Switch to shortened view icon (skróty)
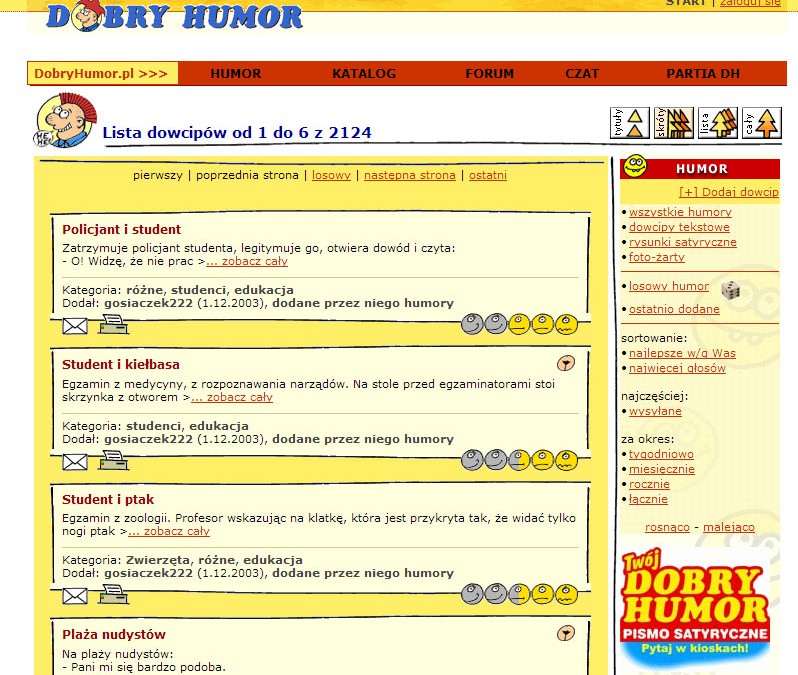The width and height of the screenshot is (798, 675). pyautogui.click(x=674, y=123)
